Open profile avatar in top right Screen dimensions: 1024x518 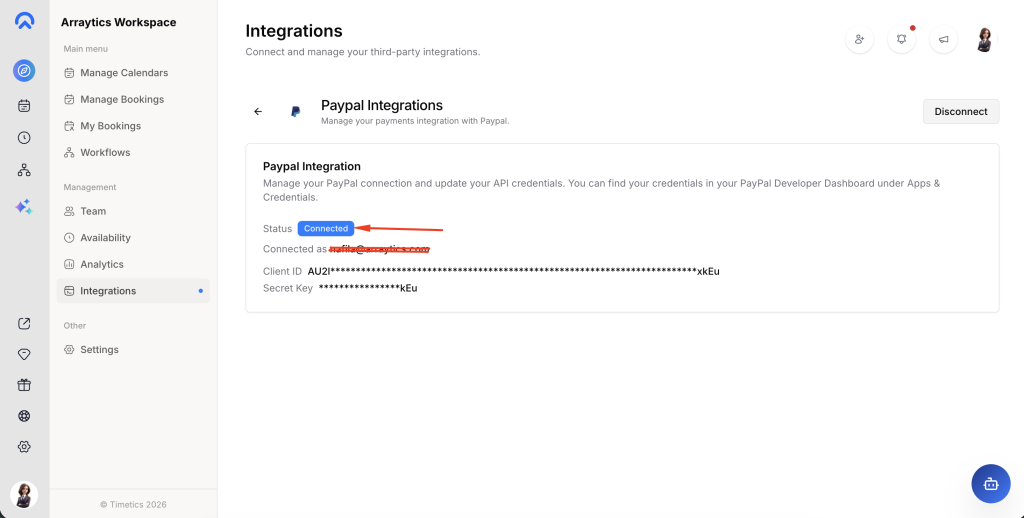[x=984, y=40]
